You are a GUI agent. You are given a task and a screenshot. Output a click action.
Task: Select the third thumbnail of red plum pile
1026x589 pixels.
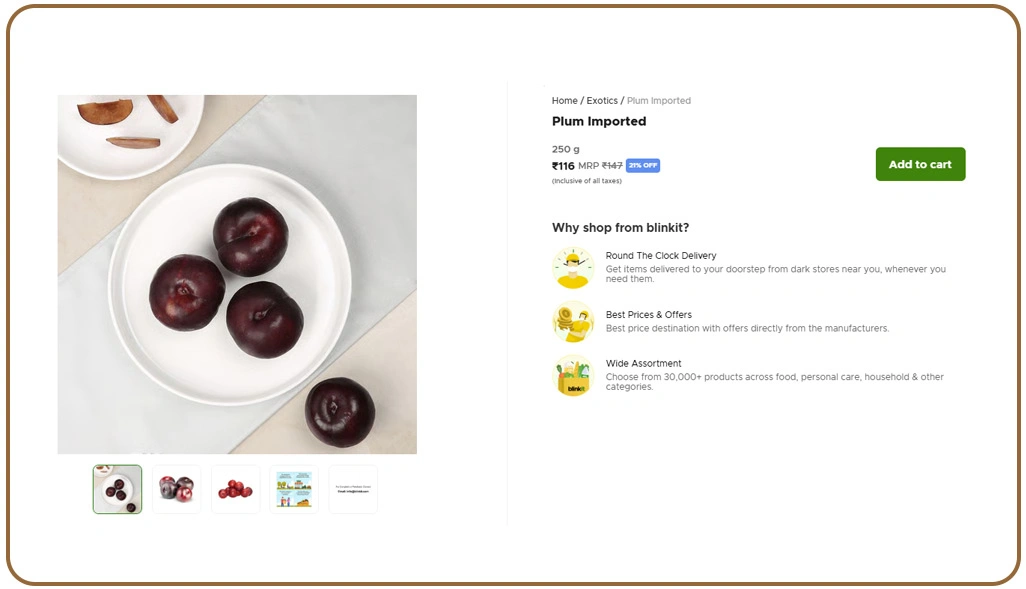pos(235,489)
